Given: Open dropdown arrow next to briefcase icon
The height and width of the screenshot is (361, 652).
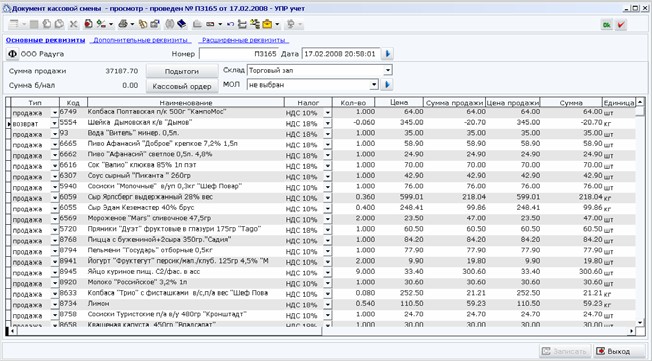Looking at the screenshot, I should tap(277, 24).
